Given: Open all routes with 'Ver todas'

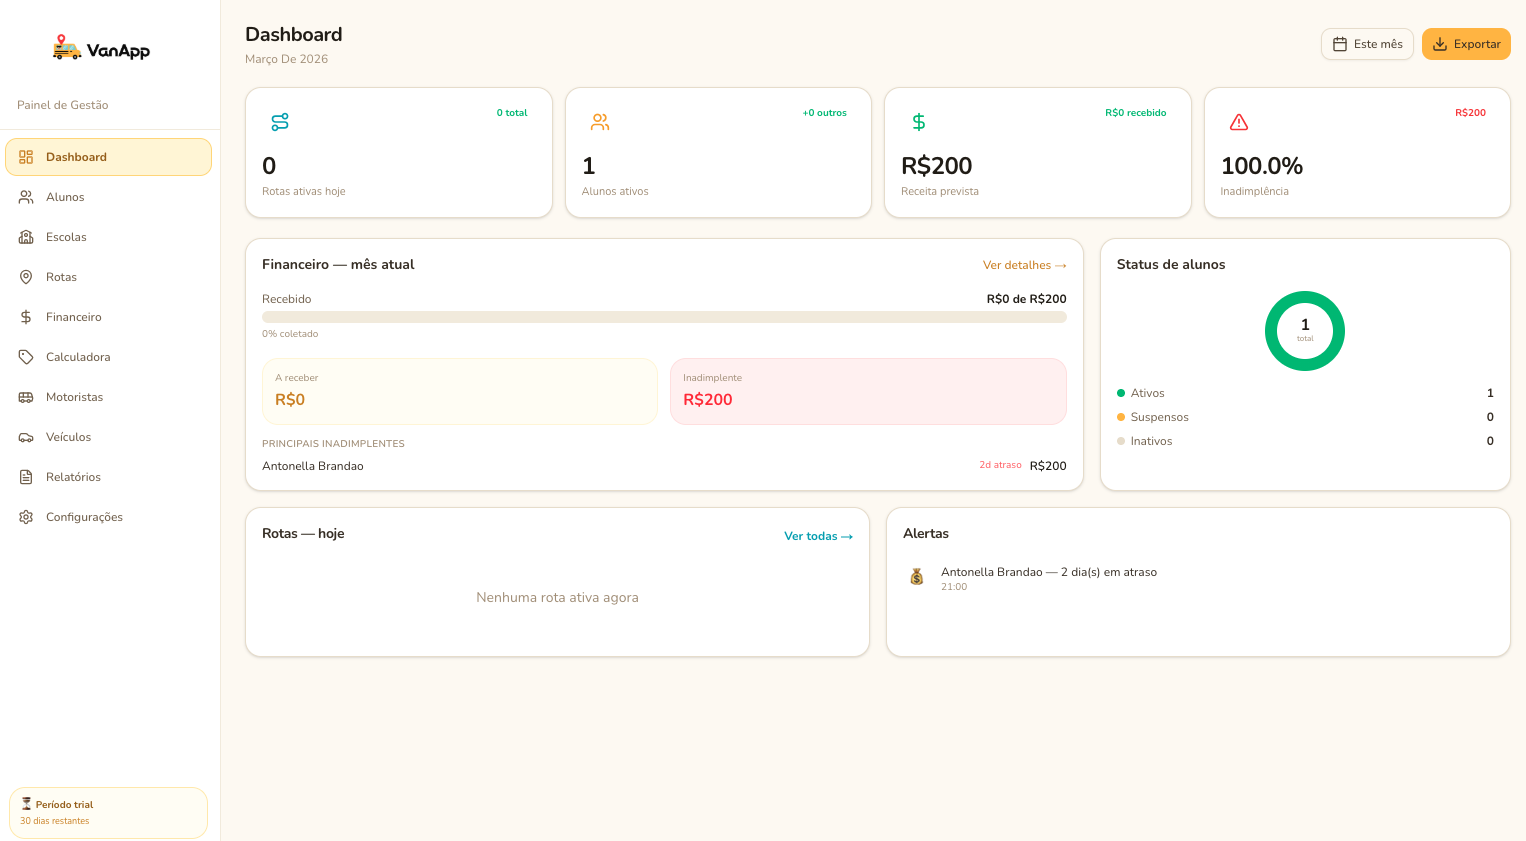Looking at the screenshot, I should 818,536.
